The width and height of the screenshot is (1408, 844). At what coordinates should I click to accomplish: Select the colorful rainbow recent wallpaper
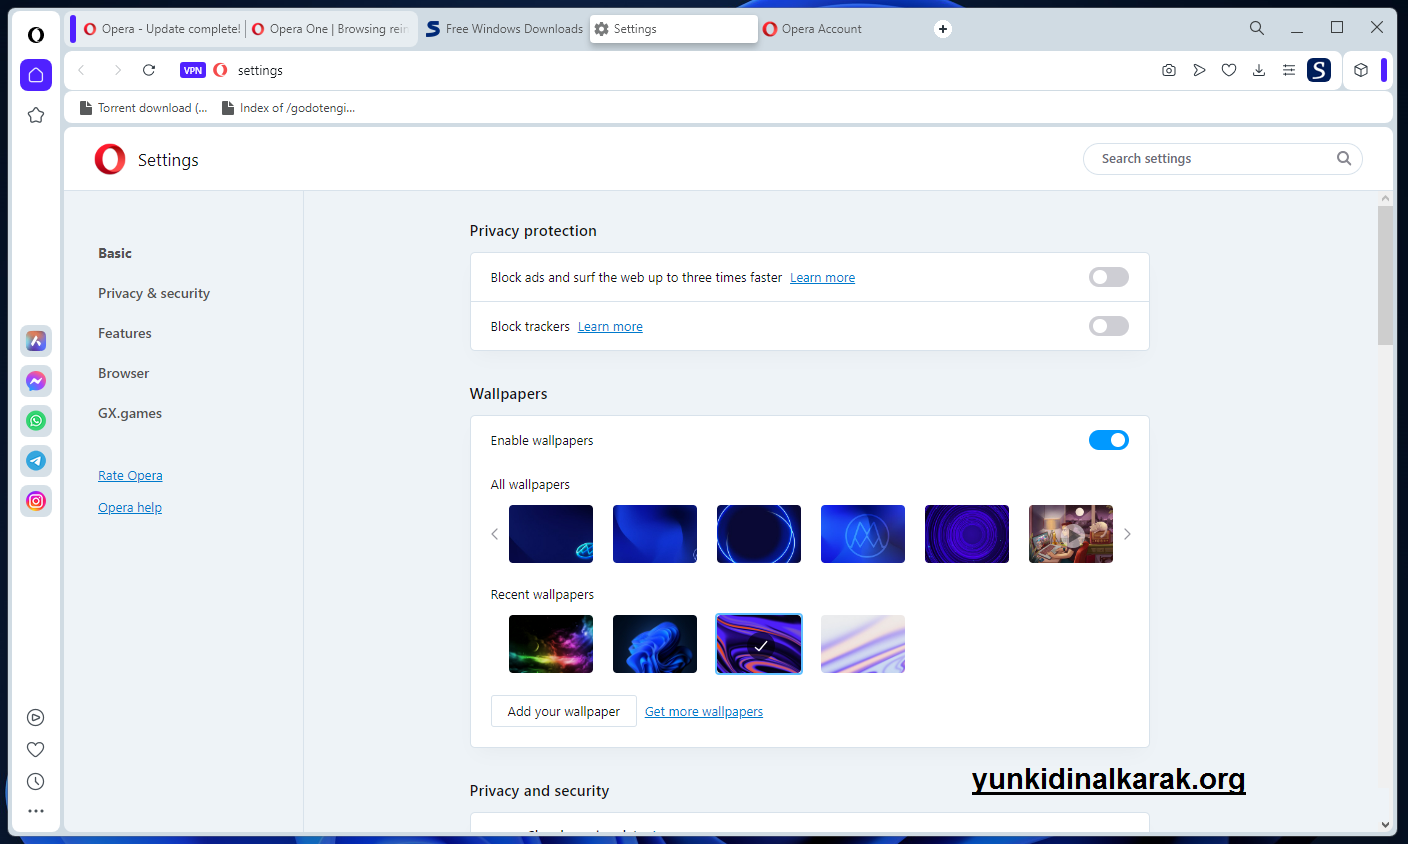pyautogui.click(x=551, y=644)
